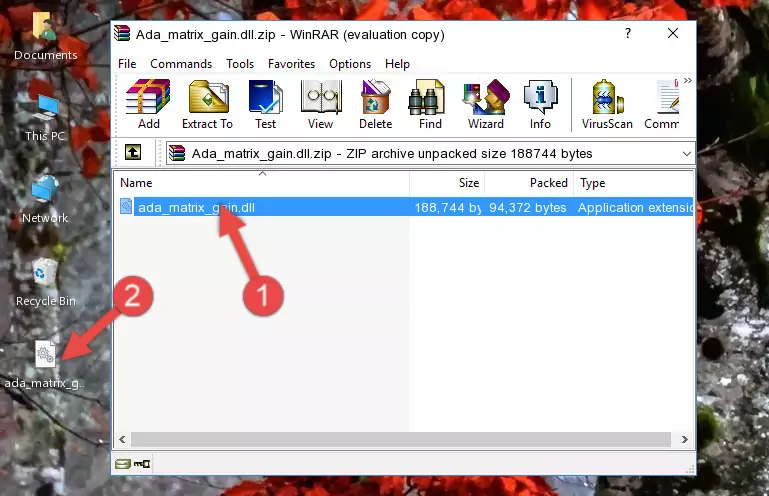The height and width of the screenshot is (496, 769).
Task: Click the Extract To toolbar icon
Action: click(x=207, y=104)
